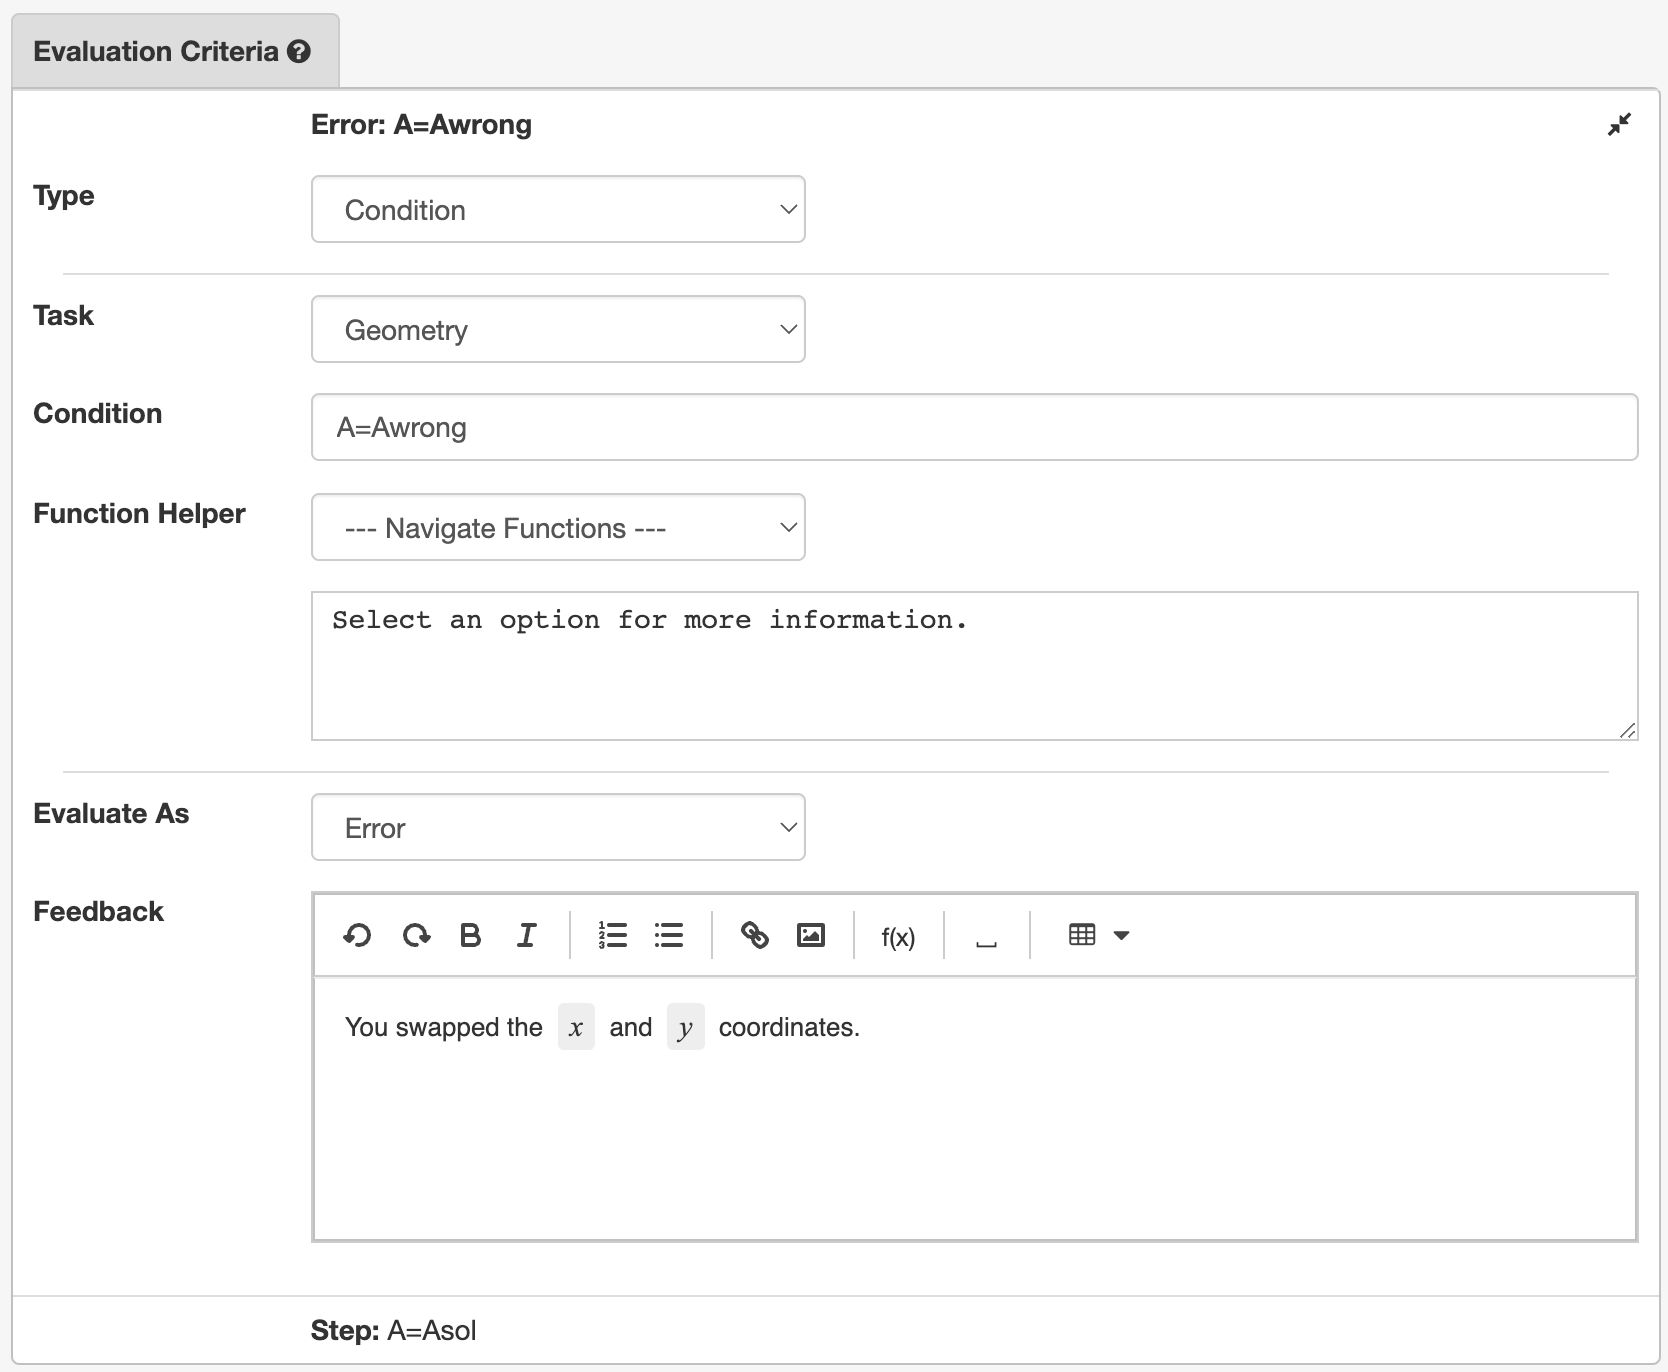Insert a hyperlink using the link icon
The height and width of the screenshot is (1372, 1668).
755,935
